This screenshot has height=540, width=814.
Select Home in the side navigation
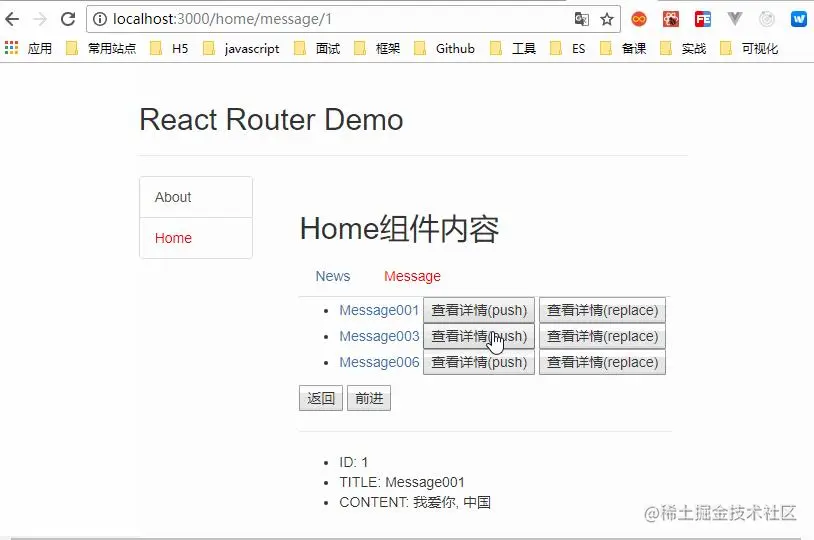pyautogui.click(x=196, y=238)
